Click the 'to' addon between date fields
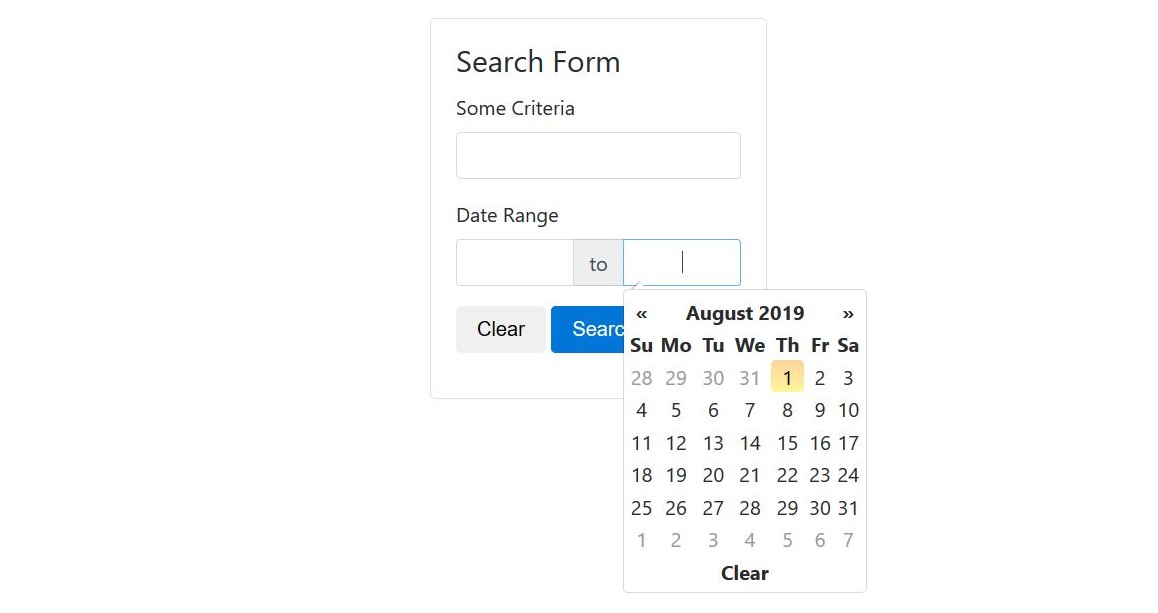 [598, 262]
